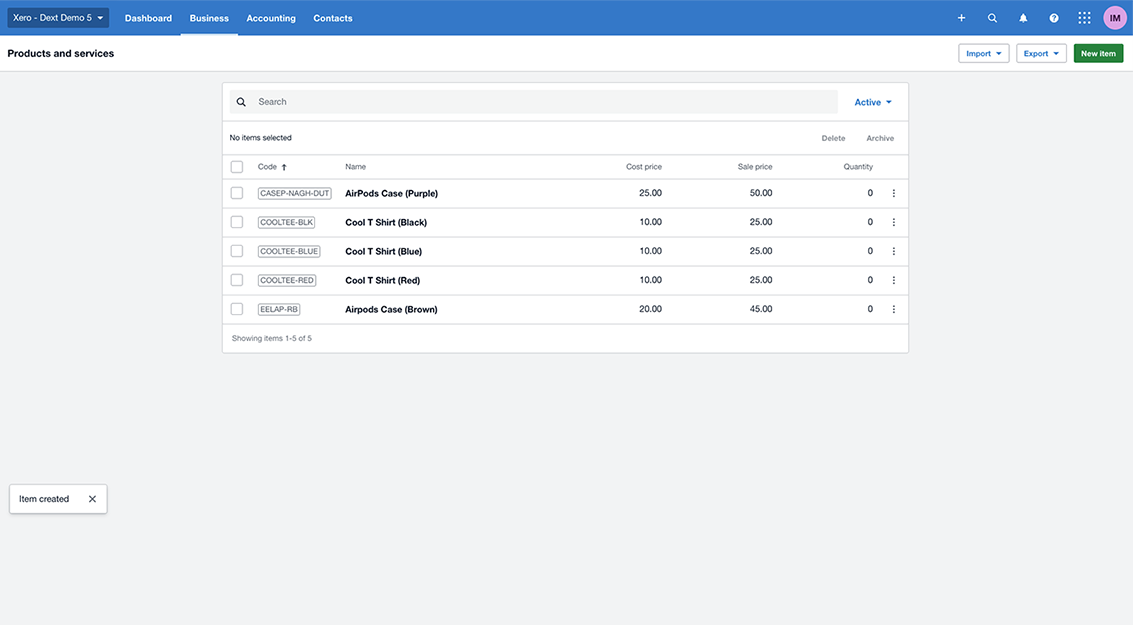1133x625 pixels.
Task: Expand the Active status filter dropdown
Action: [872, 102]
